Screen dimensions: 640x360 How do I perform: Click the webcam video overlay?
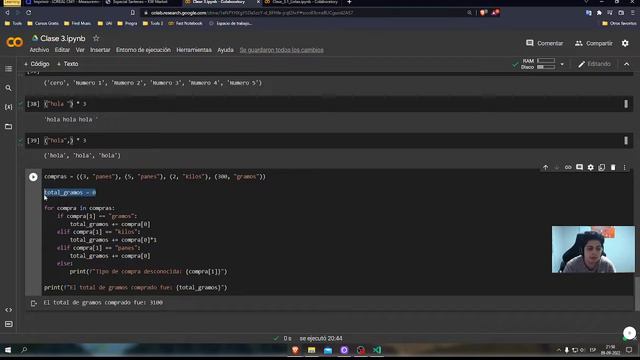tap(593, 249)
